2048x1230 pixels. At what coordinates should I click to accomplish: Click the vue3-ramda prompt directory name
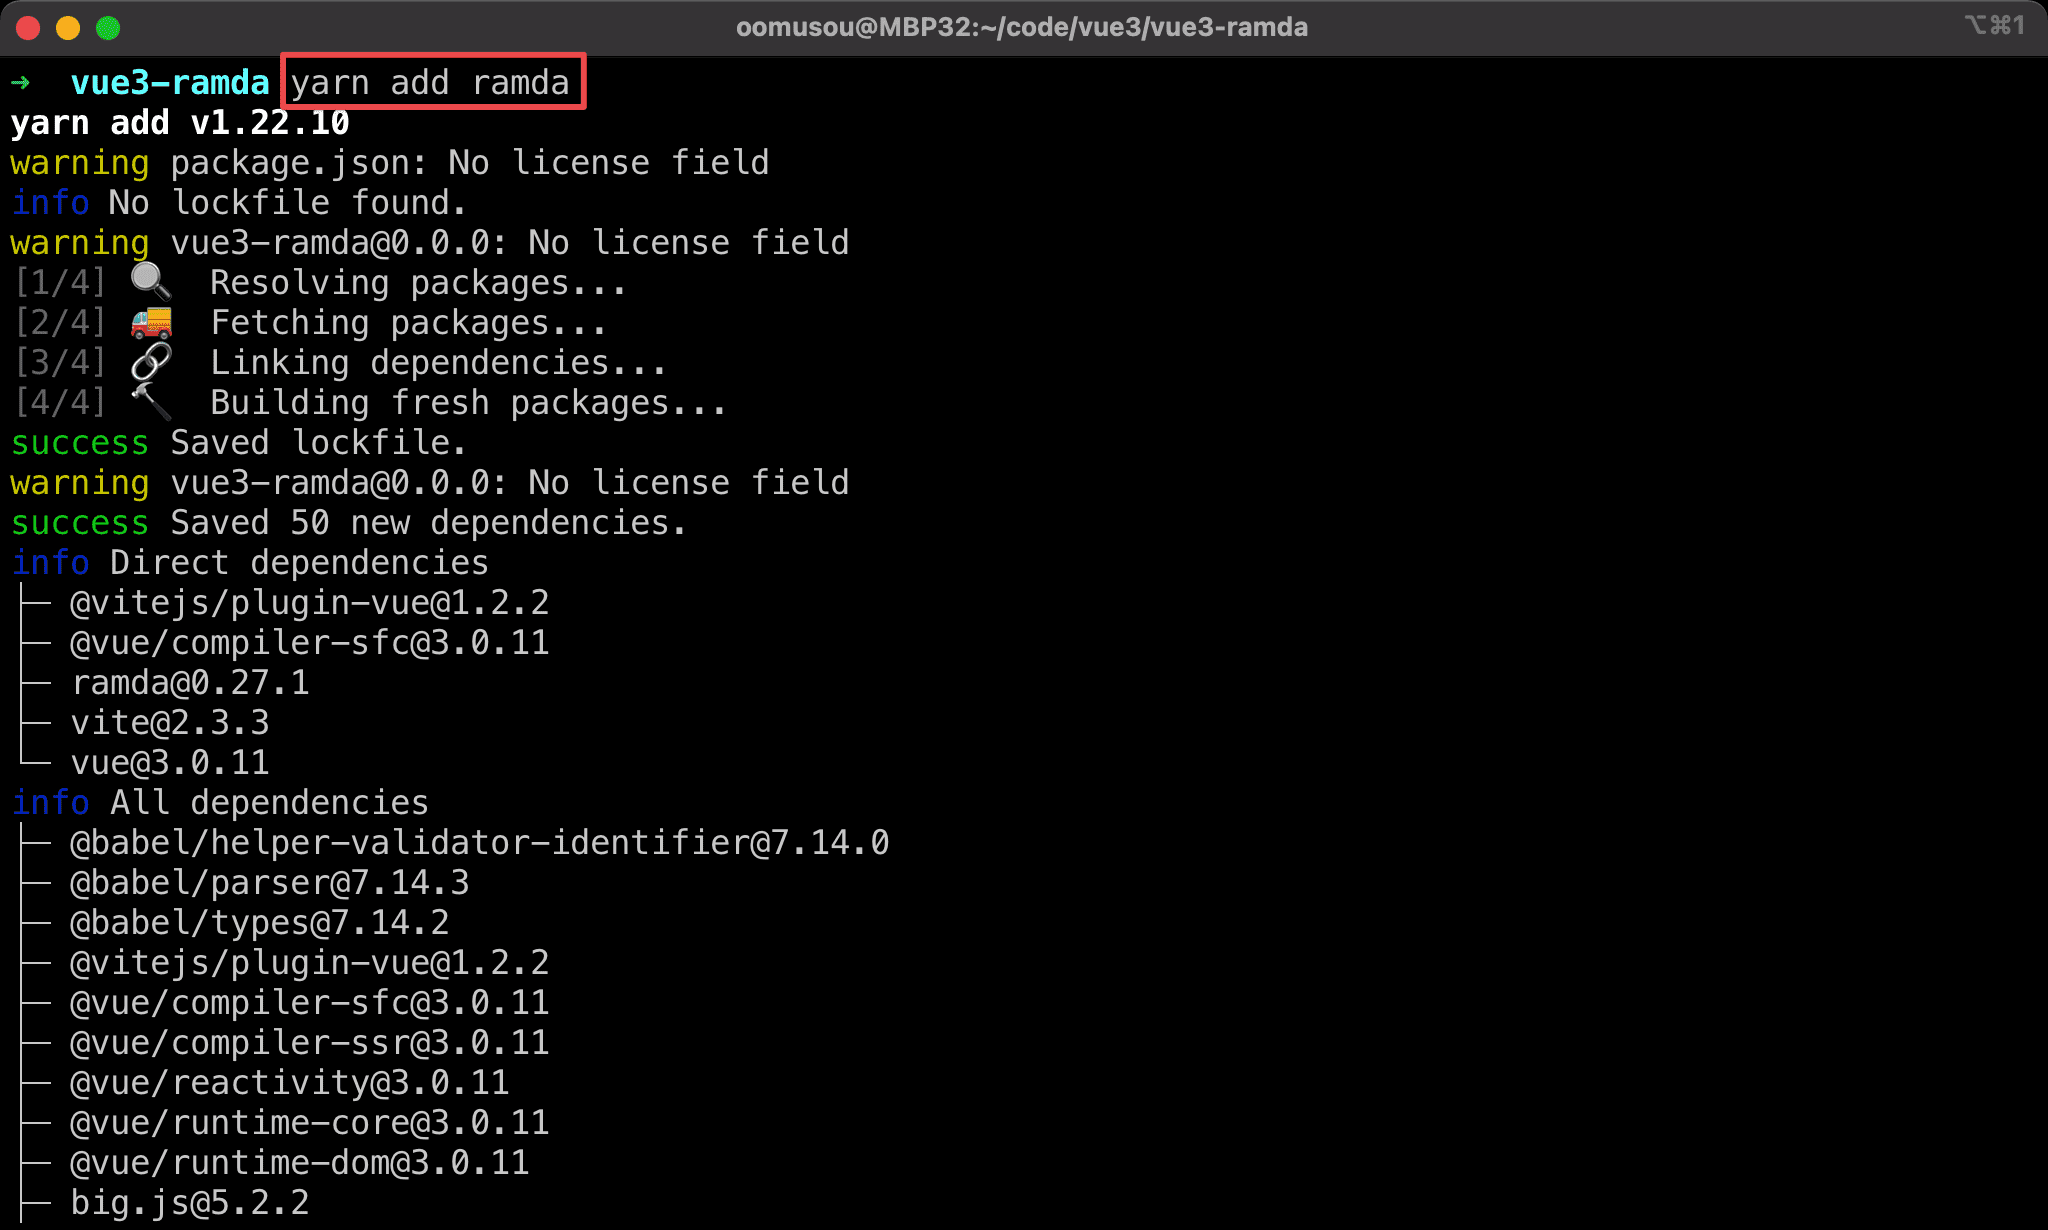pyautogui.click(x=170, y=82)
